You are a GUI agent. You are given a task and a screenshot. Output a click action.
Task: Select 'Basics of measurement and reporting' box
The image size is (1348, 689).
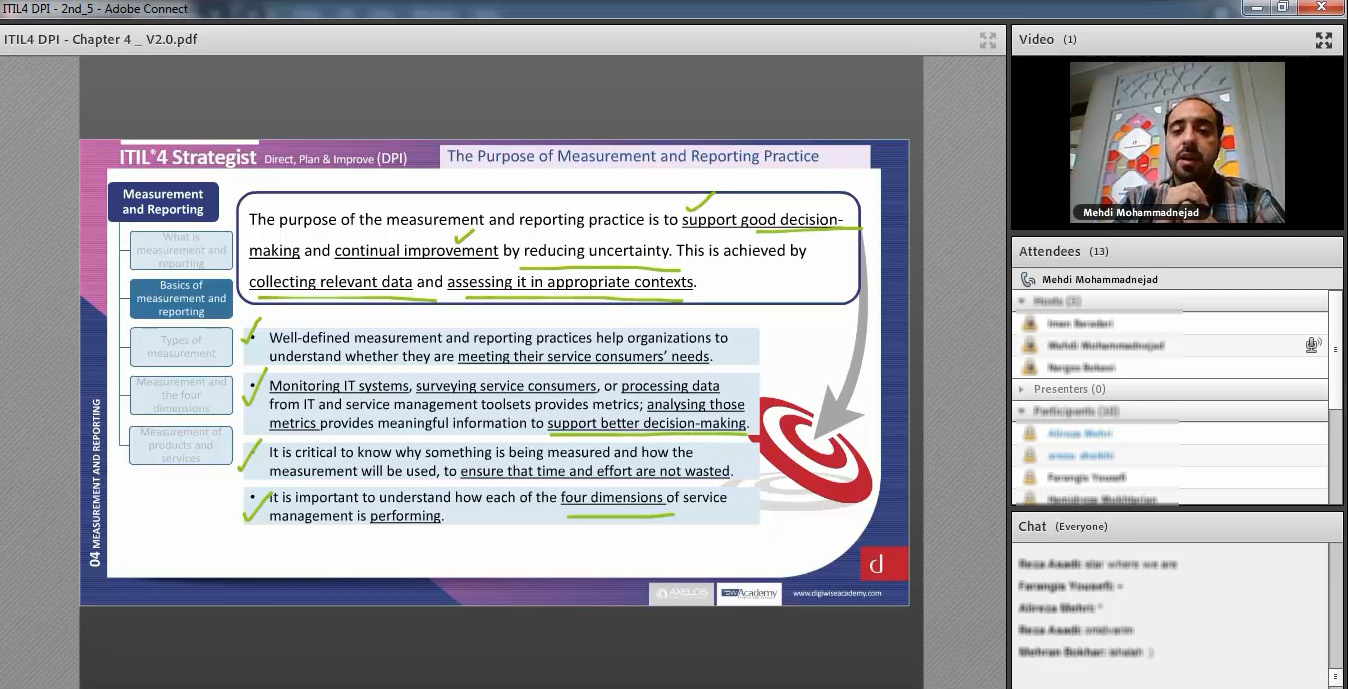tap(181, 298)
